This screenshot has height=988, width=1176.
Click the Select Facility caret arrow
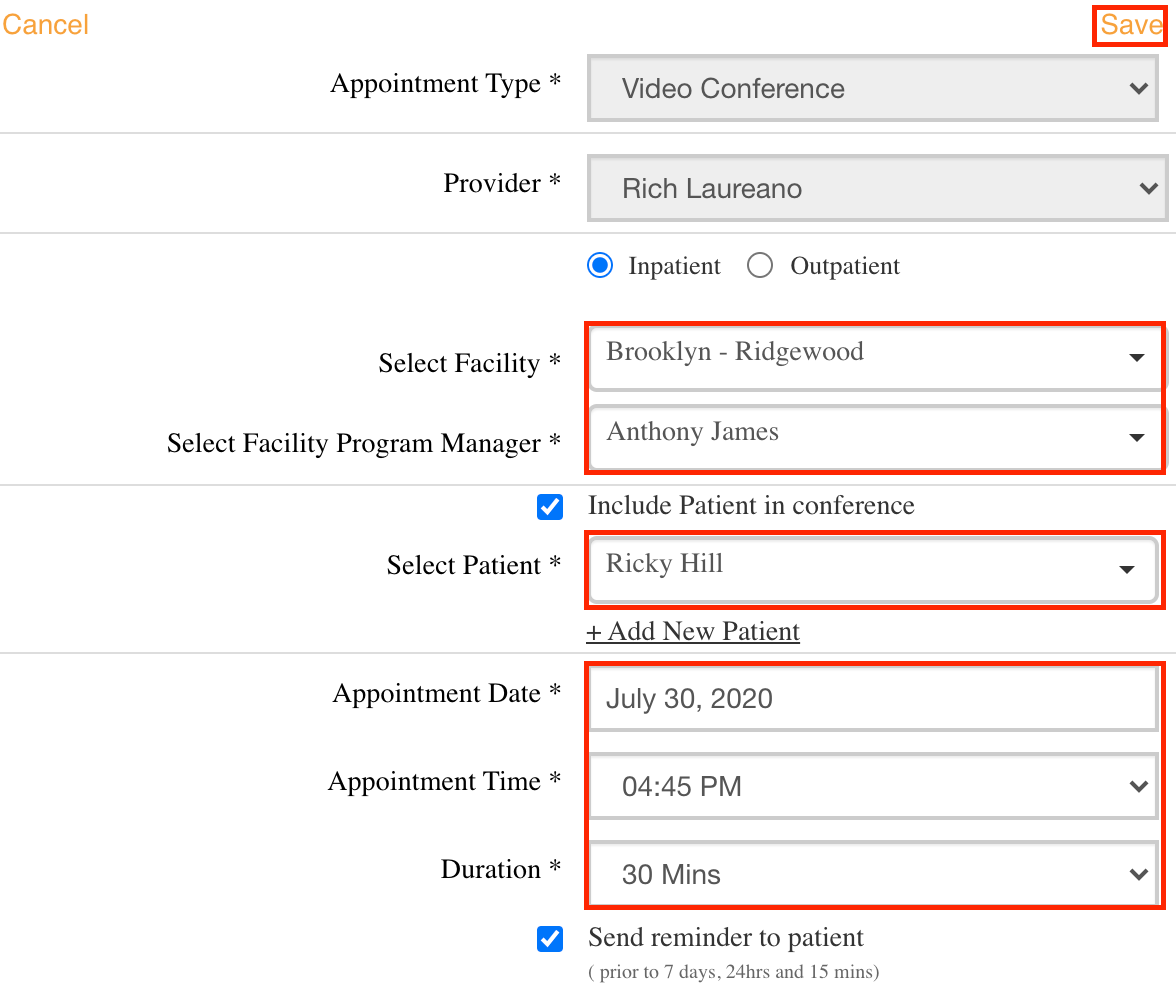[1137, 357]
